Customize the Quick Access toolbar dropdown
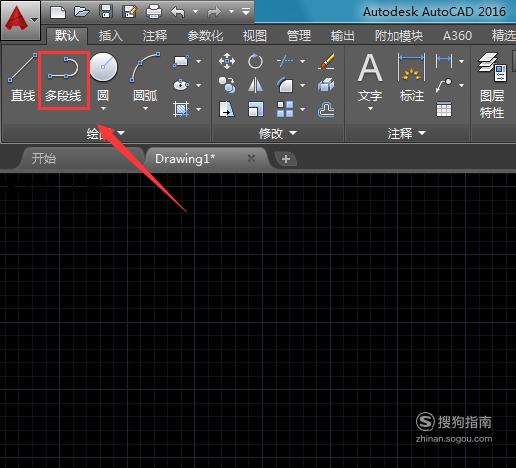This screenshot has height=468, width=516. tap(246, 12)
